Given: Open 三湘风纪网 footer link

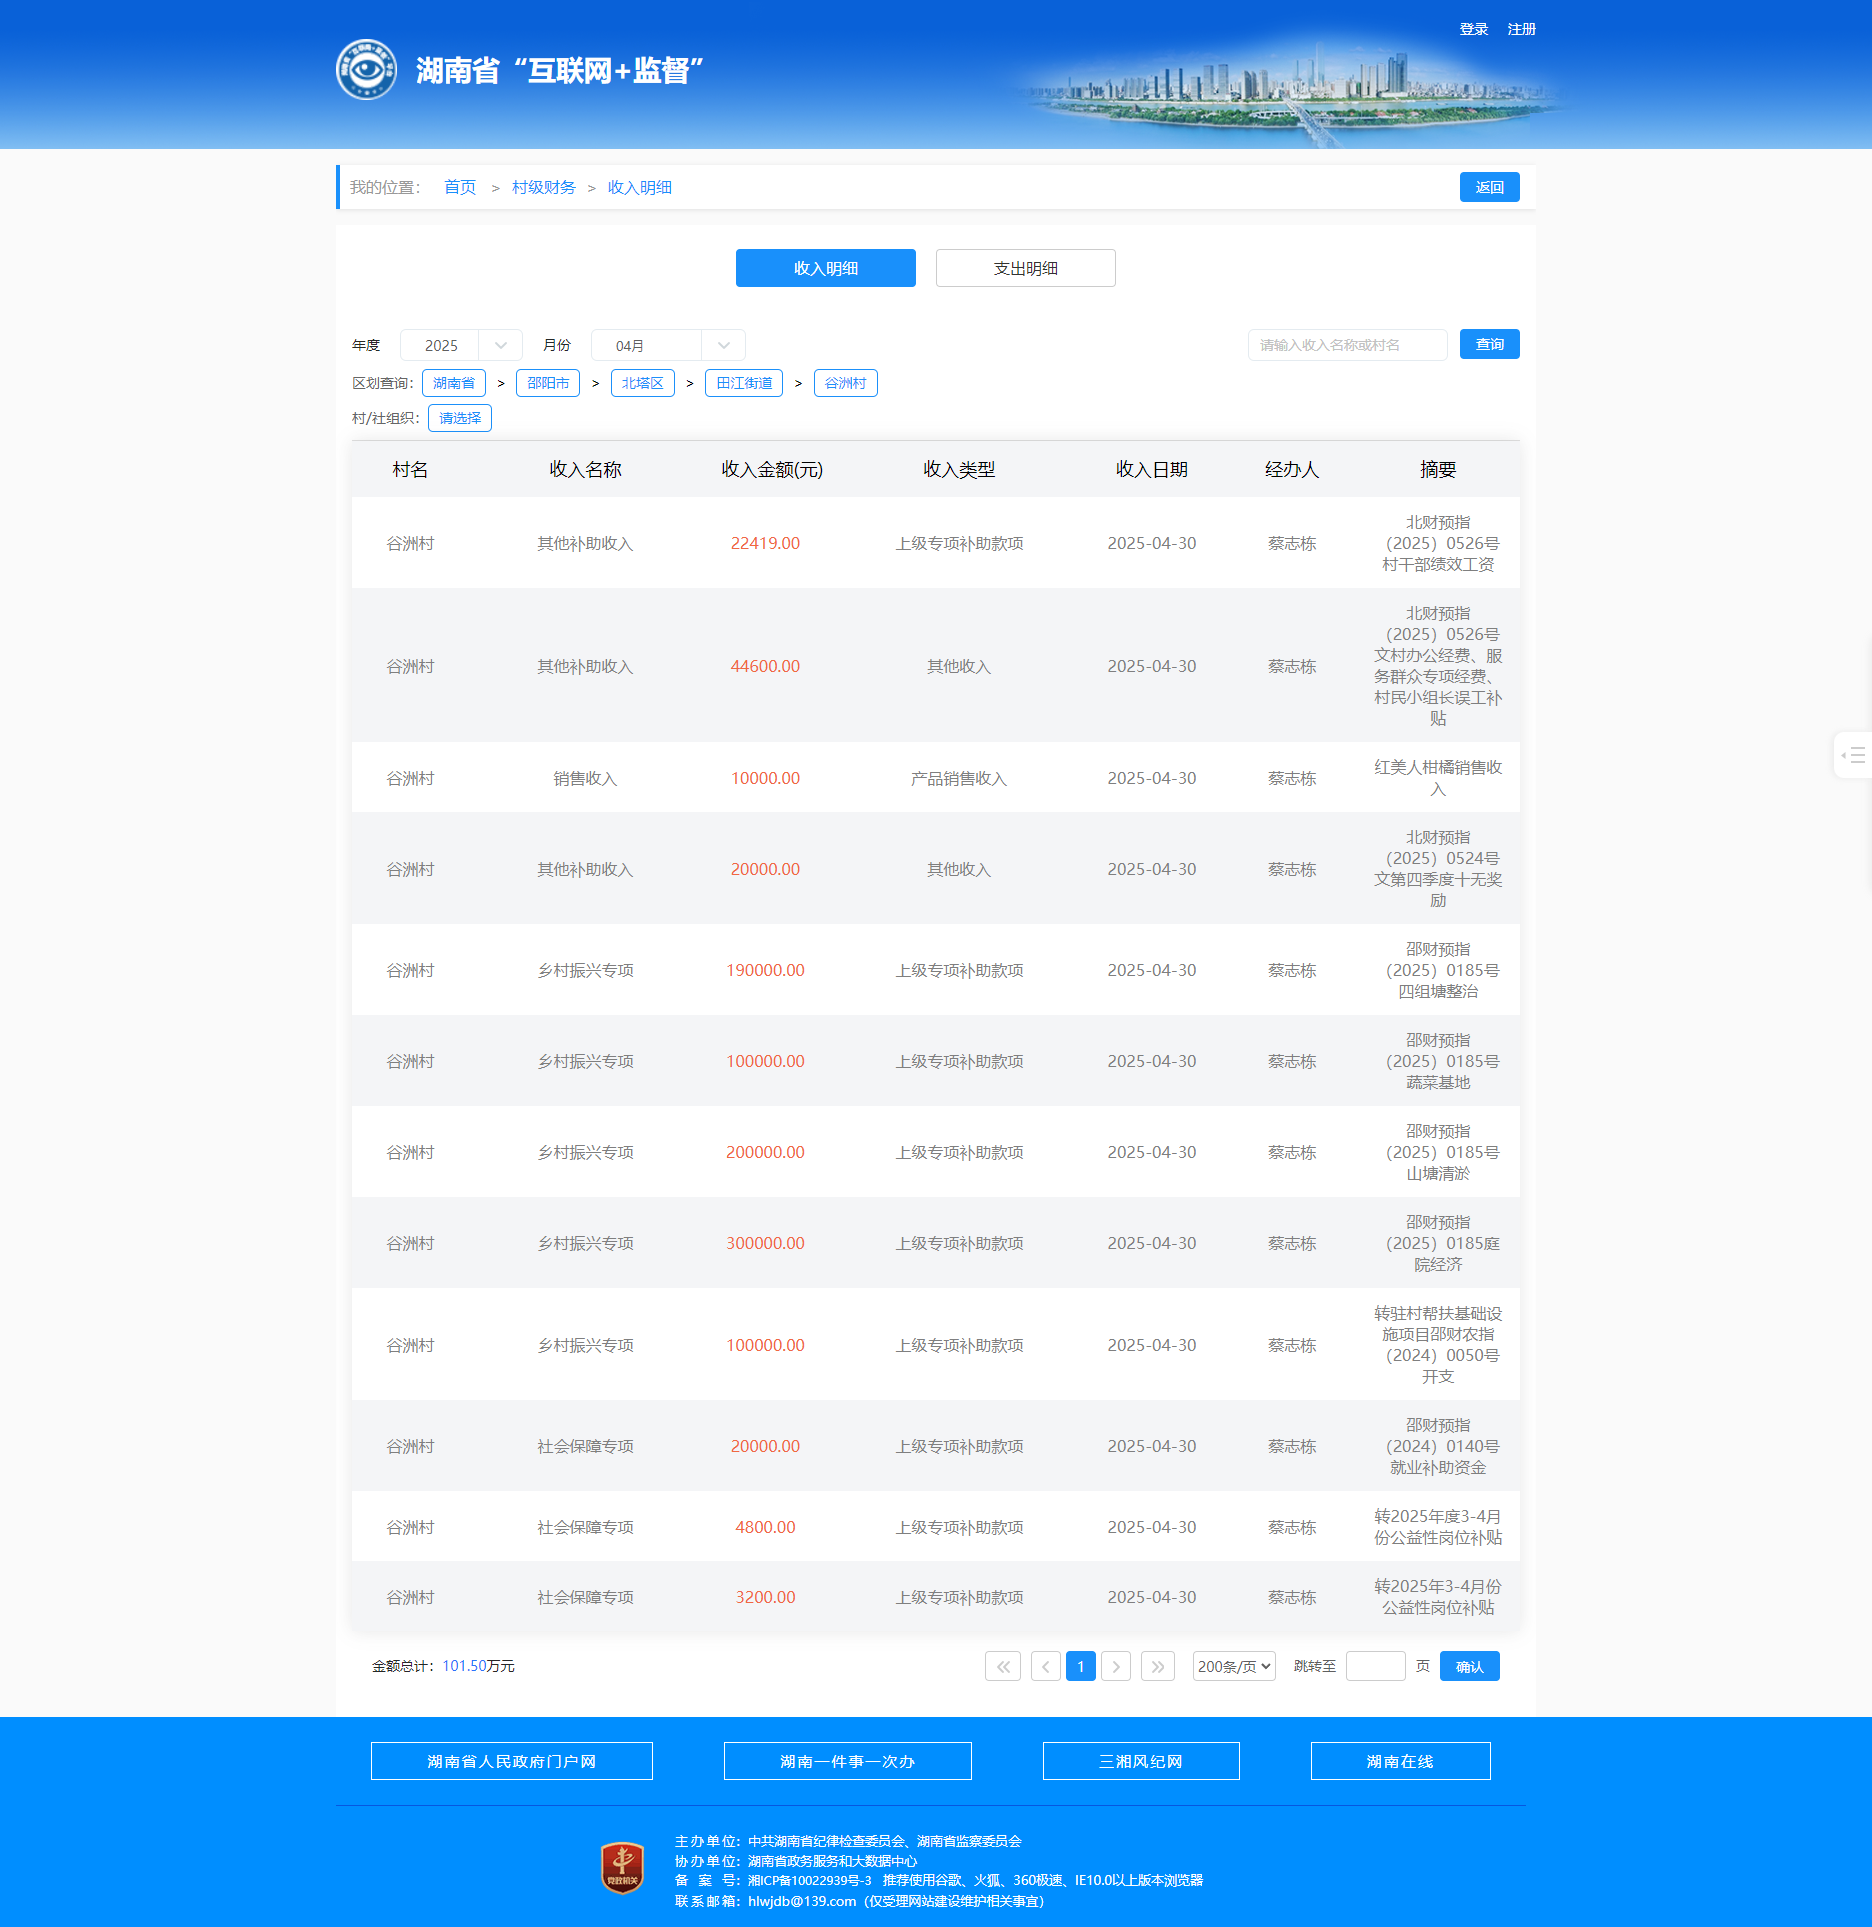Looking at the screenshot, I should click(1141, 1761).
